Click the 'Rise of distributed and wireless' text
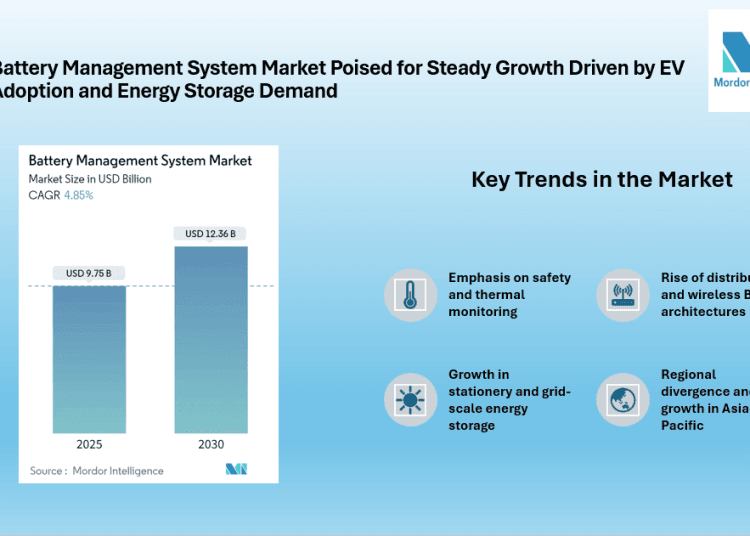This screenshot has height=536, width=750. [704, 295]
